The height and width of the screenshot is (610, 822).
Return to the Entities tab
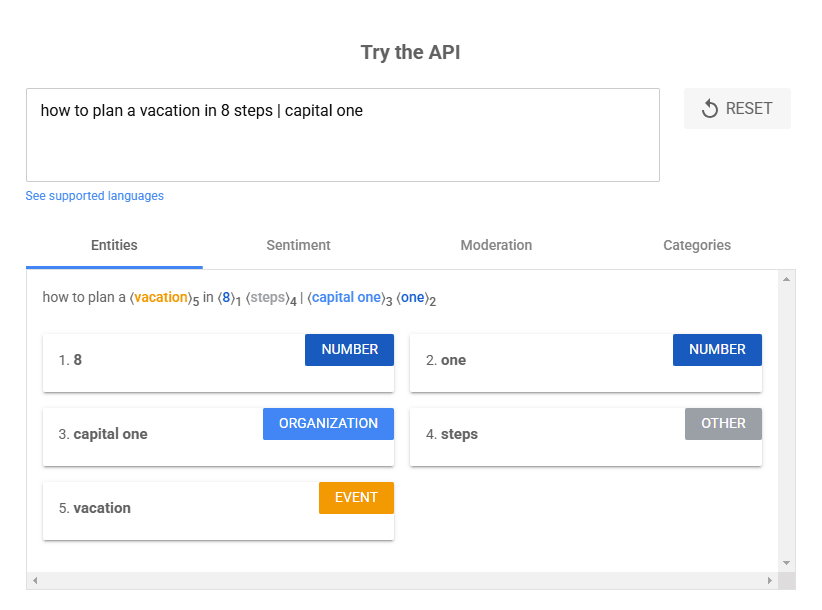coord(113,245)
